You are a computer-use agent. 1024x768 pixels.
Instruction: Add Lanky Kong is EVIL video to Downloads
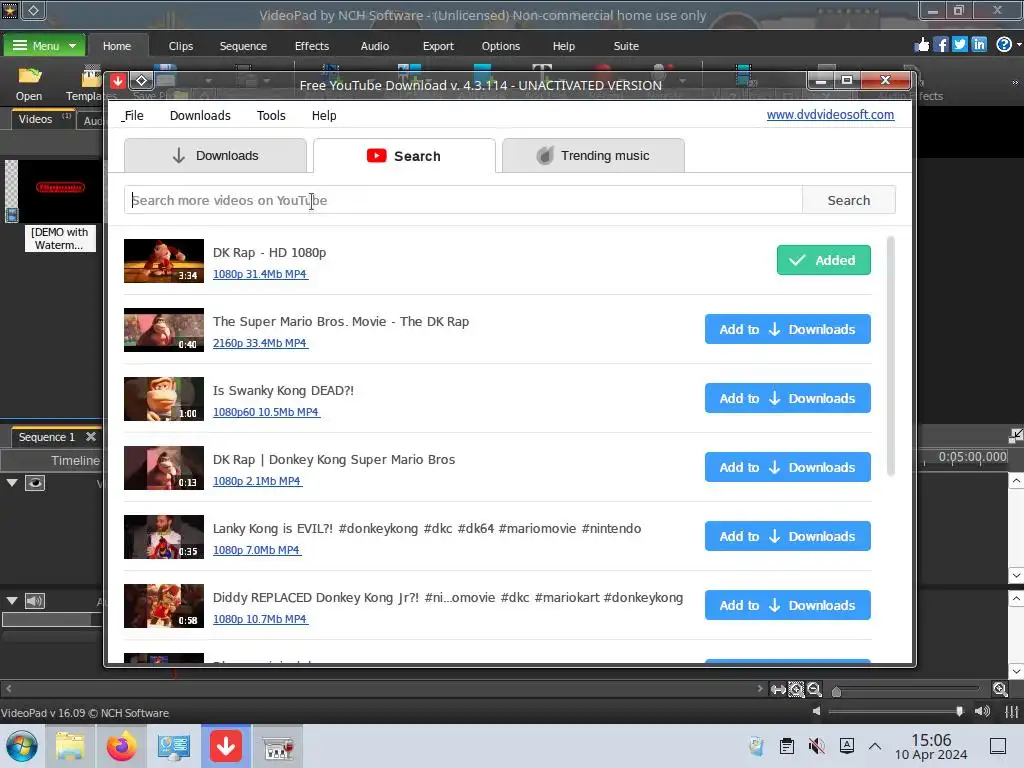coord(788,536)
